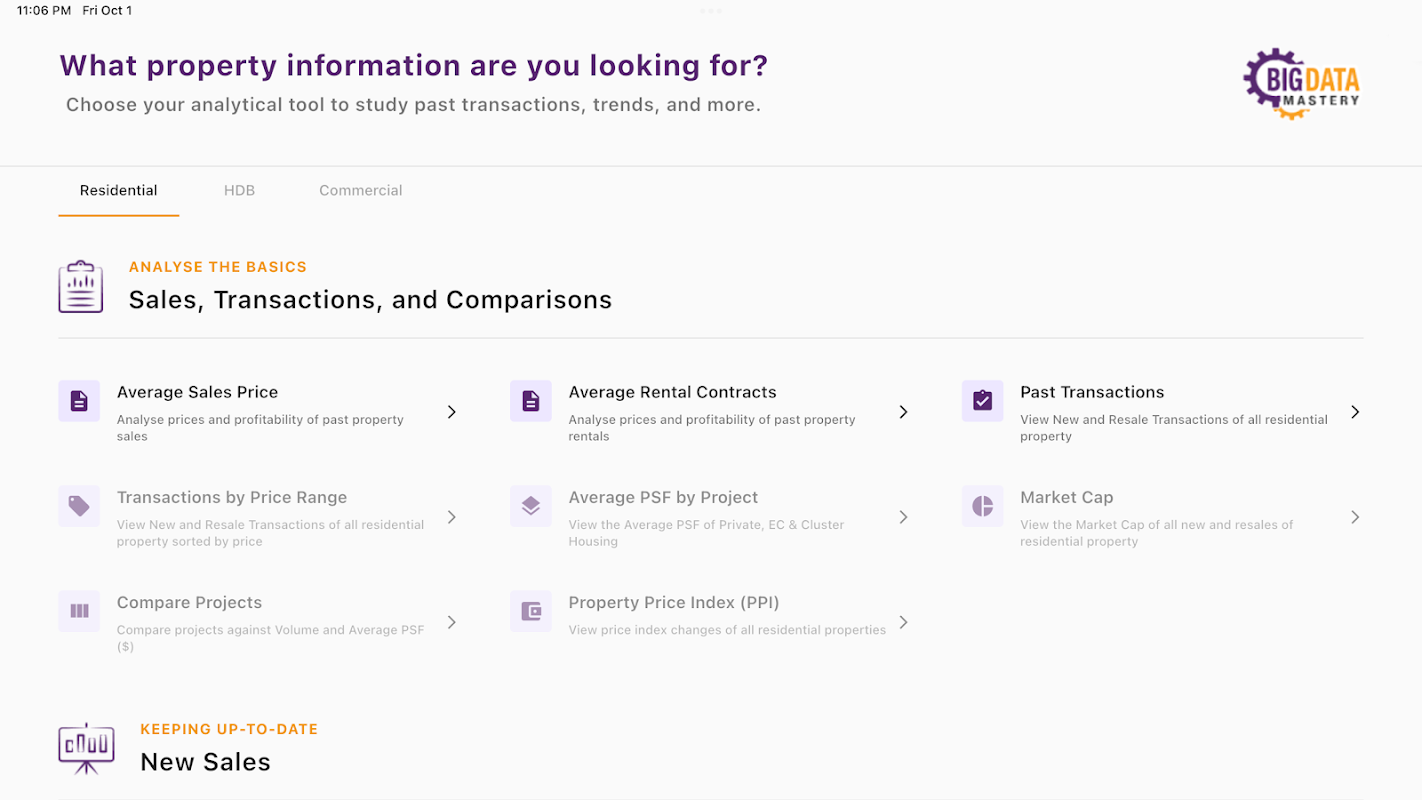The width and height of the screenshot is (1422, 800).
Task: Click the Transactions by Price Range tag icon
Action: coord(79,506)
